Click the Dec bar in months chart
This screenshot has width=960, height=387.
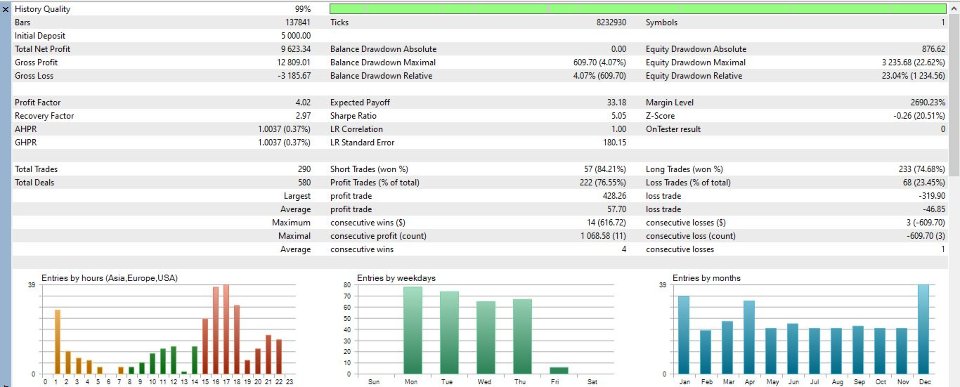[923, 329]
